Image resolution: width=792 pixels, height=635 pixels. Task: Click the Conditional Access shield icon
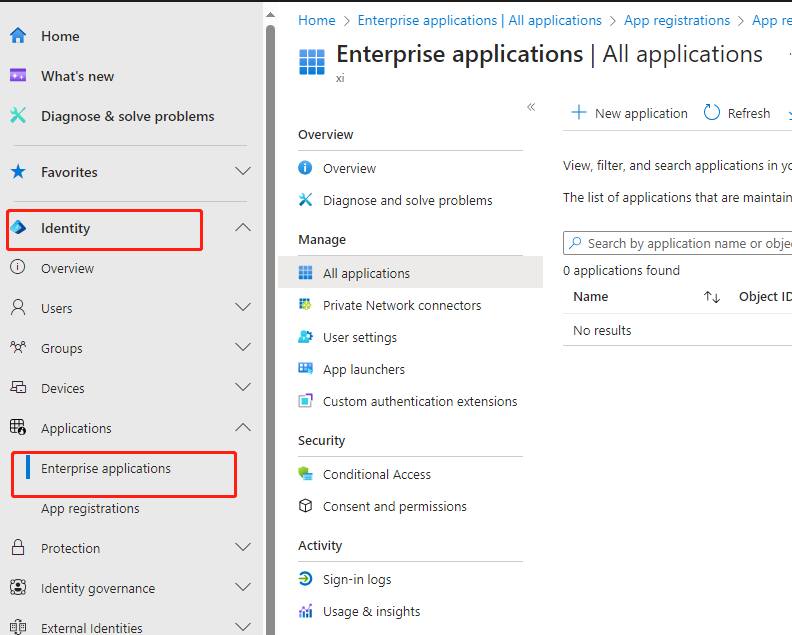click(x=305, y=473)
